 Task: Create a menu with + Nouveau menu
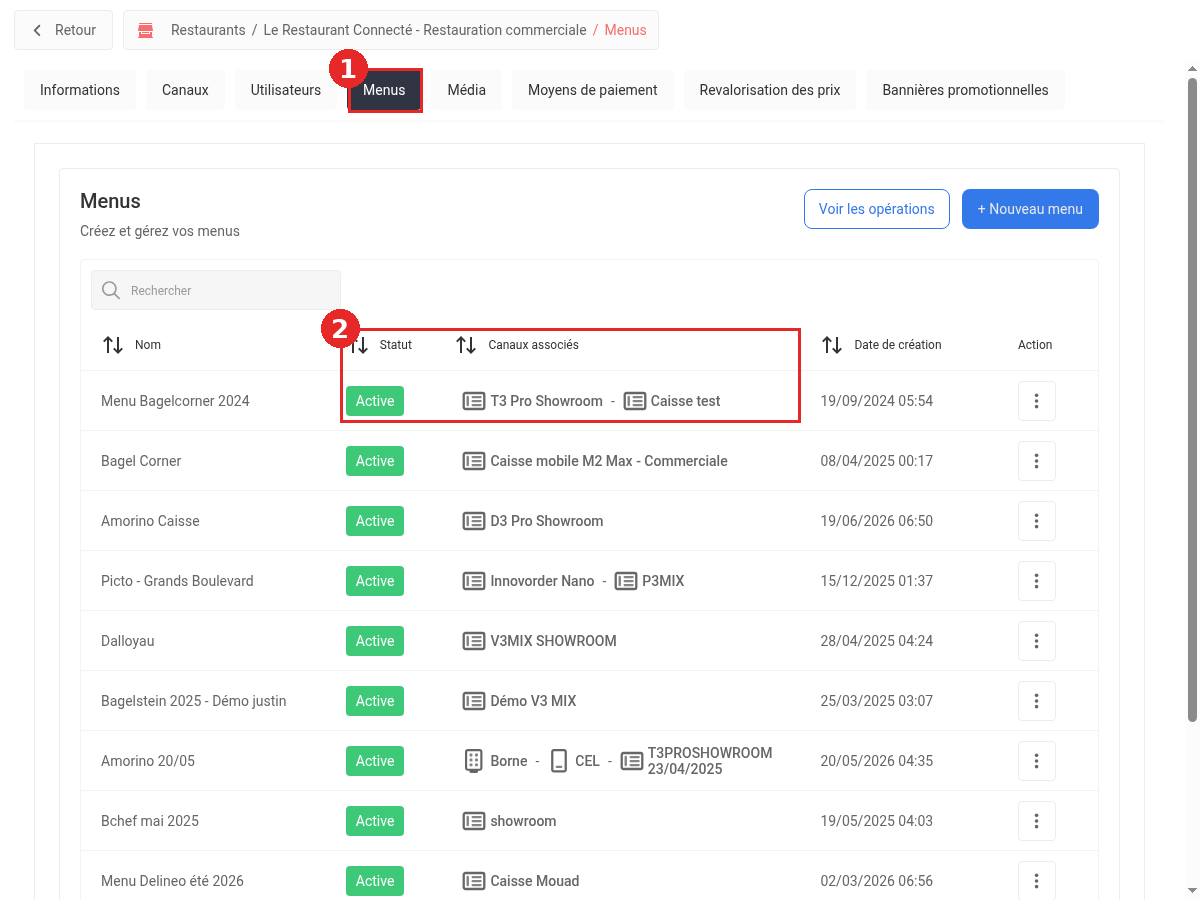[x=1030, y=209]
